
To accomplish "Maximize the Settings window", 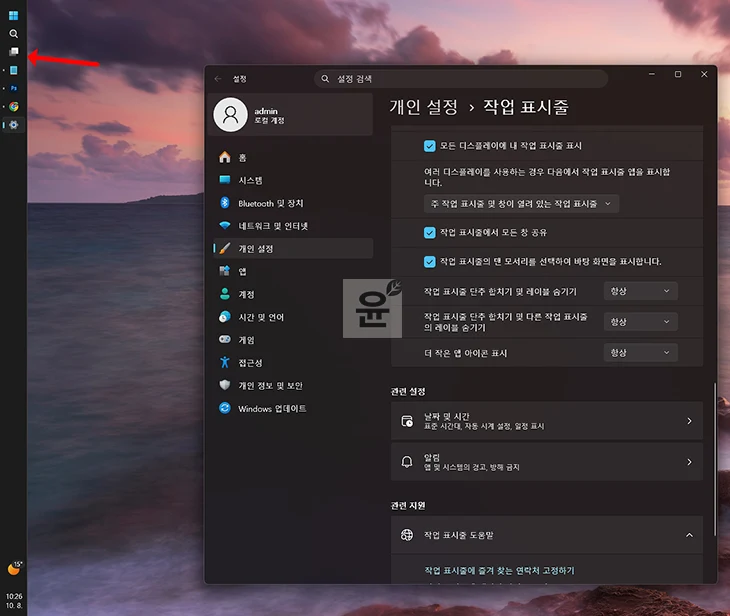I will 678,74.
